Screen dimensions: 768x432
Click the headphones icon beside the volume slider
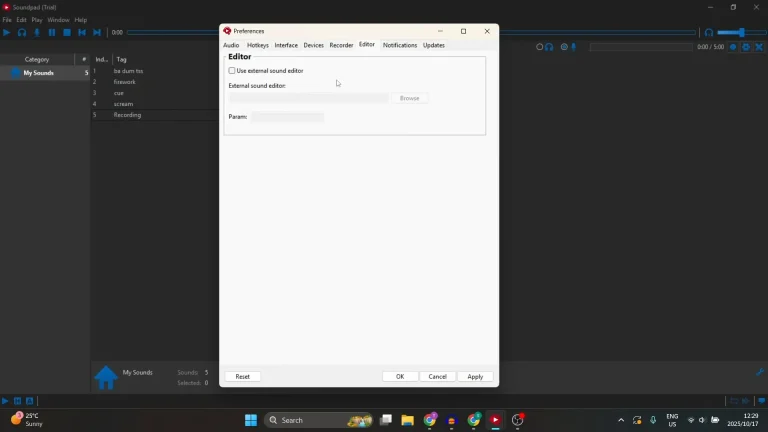[x=709, y=33]
